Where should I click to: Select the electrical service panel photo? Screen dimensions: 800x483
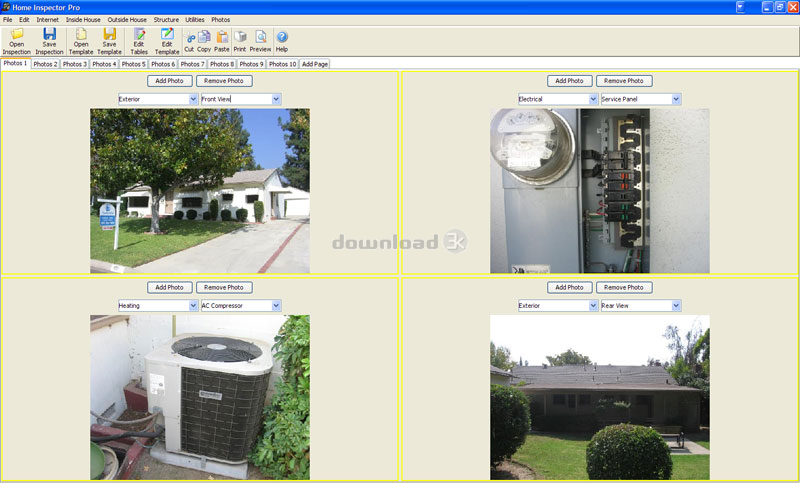pyautogui.click(x=599, y=190)
